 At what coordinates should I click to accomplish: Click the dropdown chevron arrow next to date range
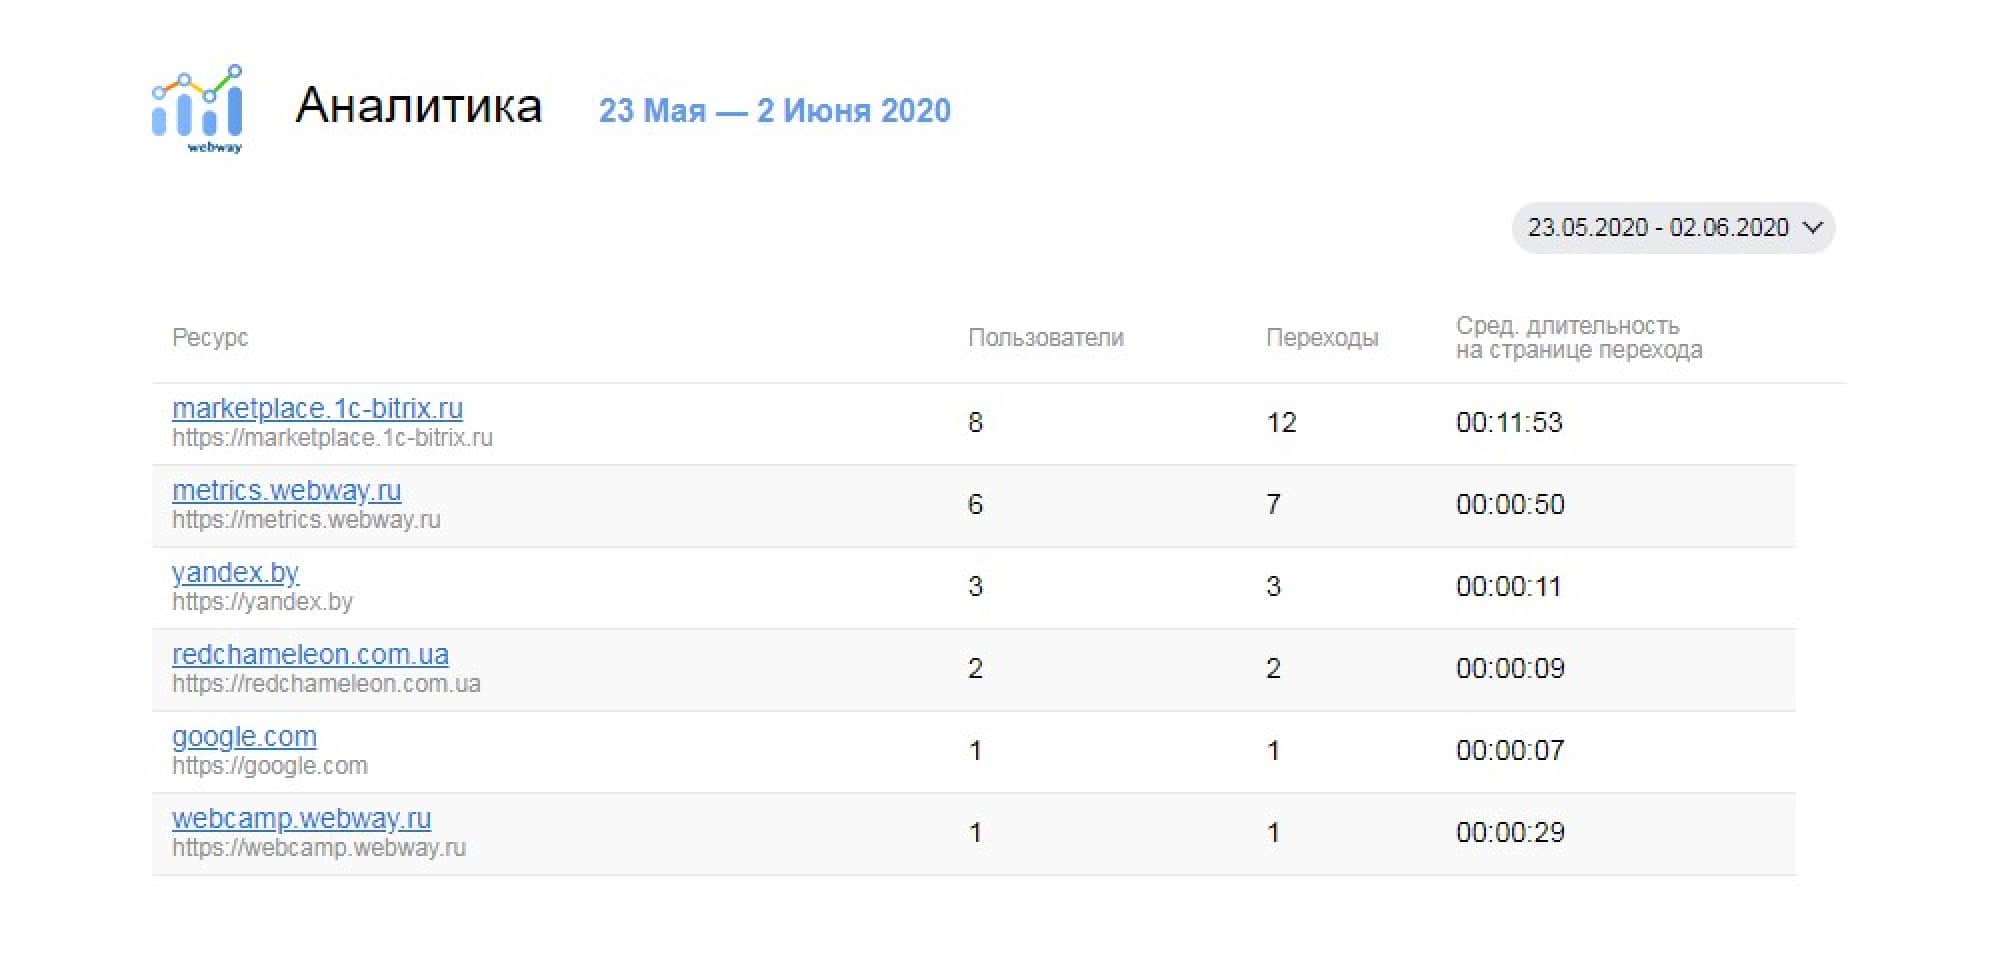[x=1812, y=228]
